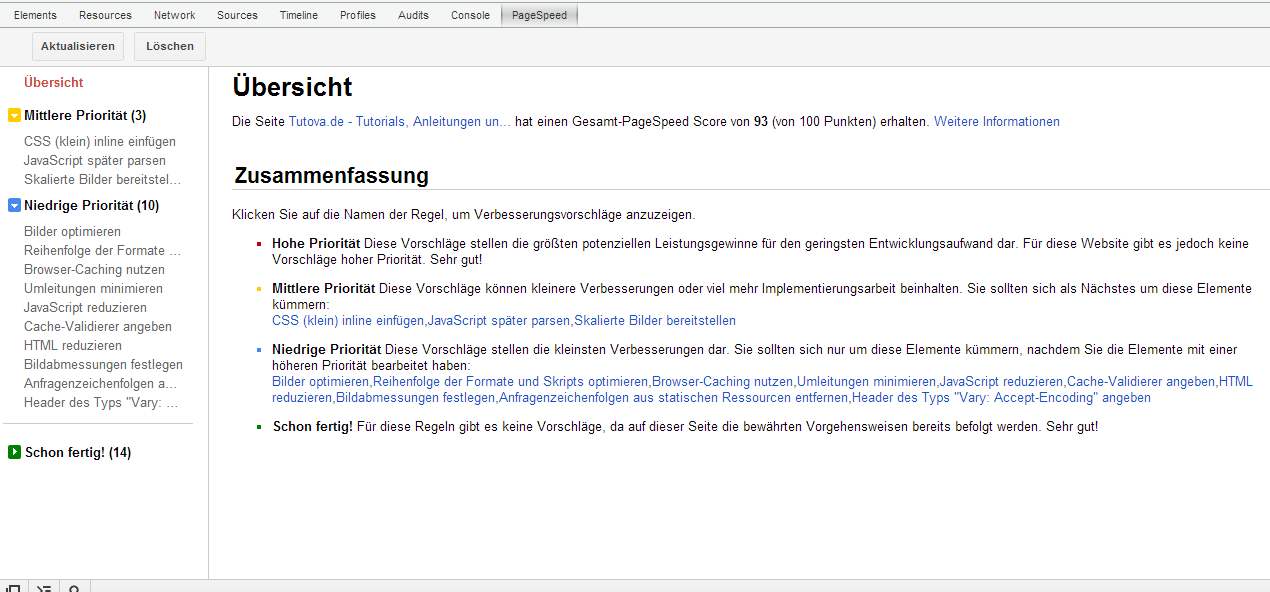Screen dimensions: 1270x592
Task: Click the Zusammenfassung section heading
Action: 331,175
